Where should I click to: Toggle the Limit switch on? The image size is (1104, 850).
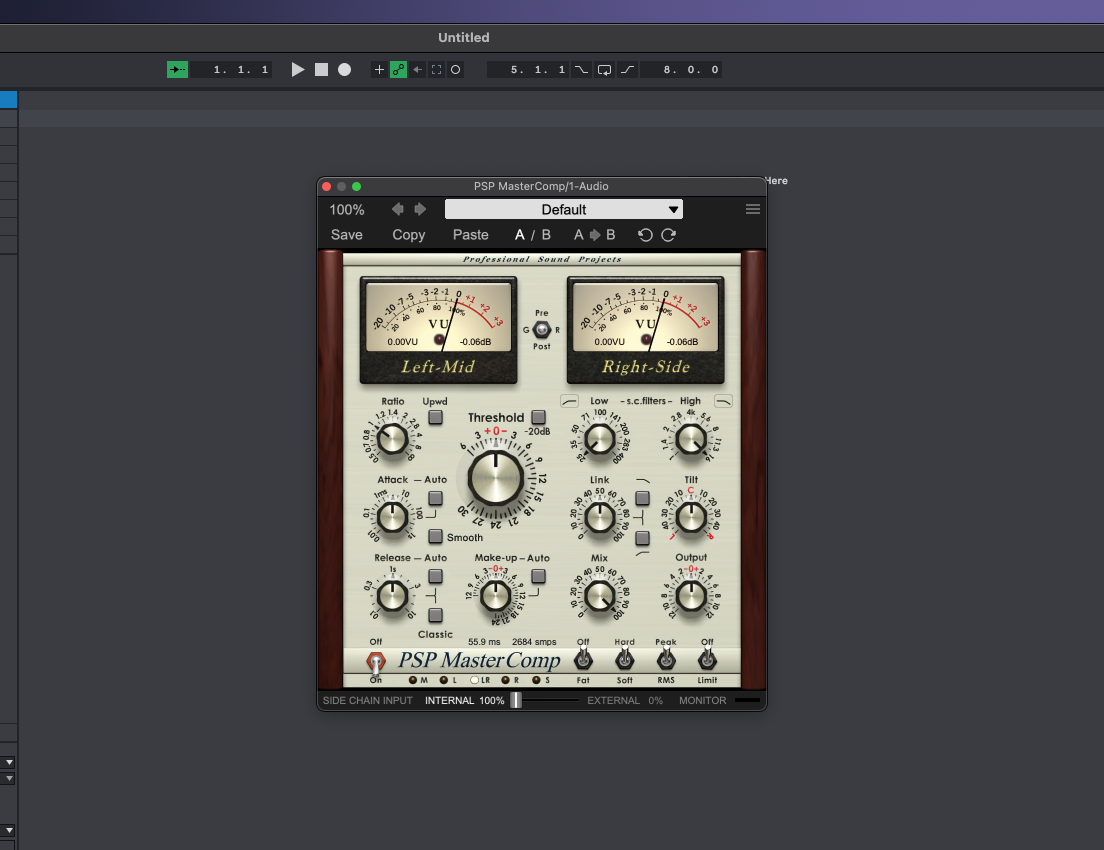point(708,660)
